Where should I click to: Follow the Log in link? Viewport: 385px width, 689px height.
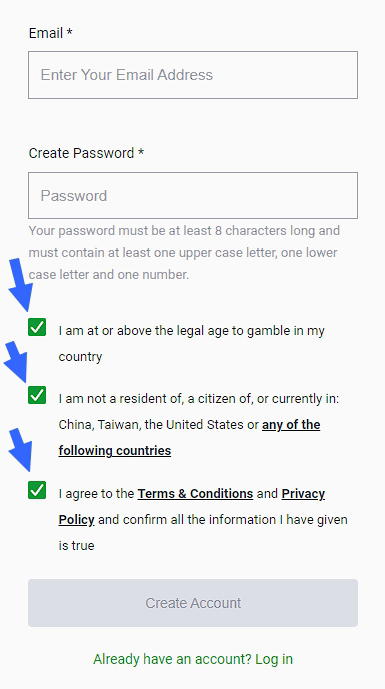pyautogui.click(x=274, y=659)
